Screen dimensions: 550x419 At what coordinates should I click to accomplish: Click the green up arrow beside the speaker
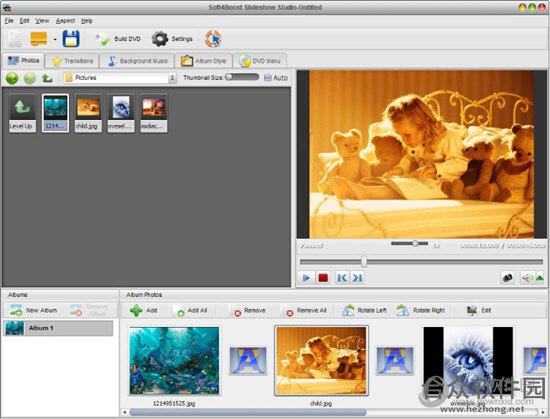point(539,278)
